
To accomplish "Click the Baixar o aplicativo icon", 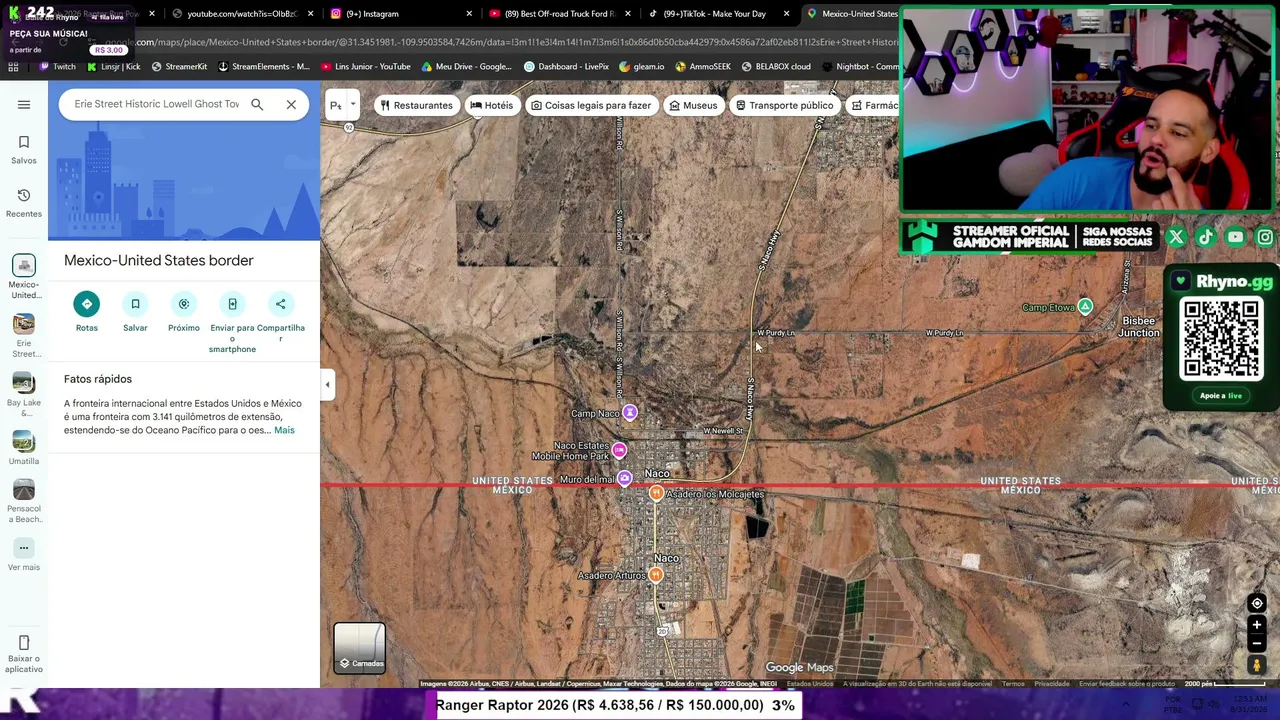I will (24, 643).
